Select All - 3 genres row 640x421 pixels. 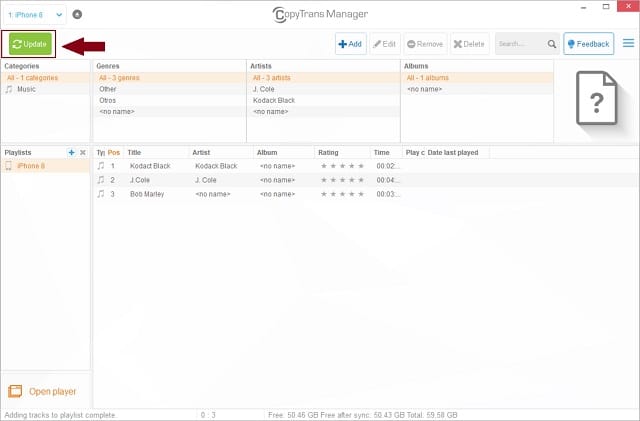click(x=169, y=78)
